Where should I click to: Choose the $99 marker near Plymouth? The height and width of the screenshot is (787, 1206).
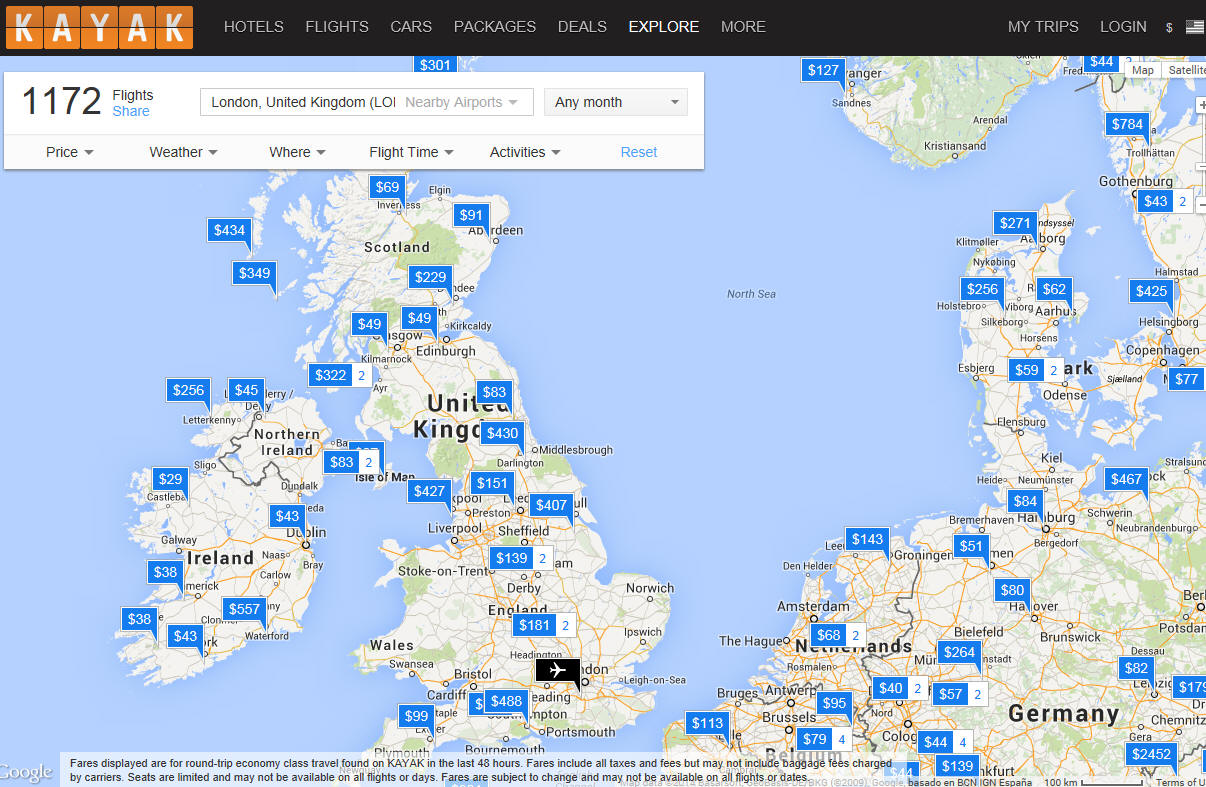point(416,716)
